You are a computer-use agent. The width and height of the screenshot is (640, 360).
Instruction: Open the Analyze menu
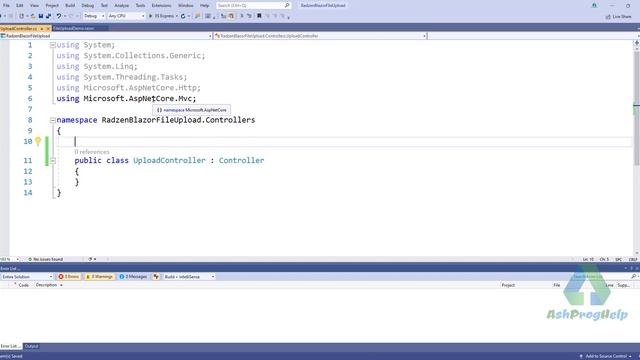(121, 5)
